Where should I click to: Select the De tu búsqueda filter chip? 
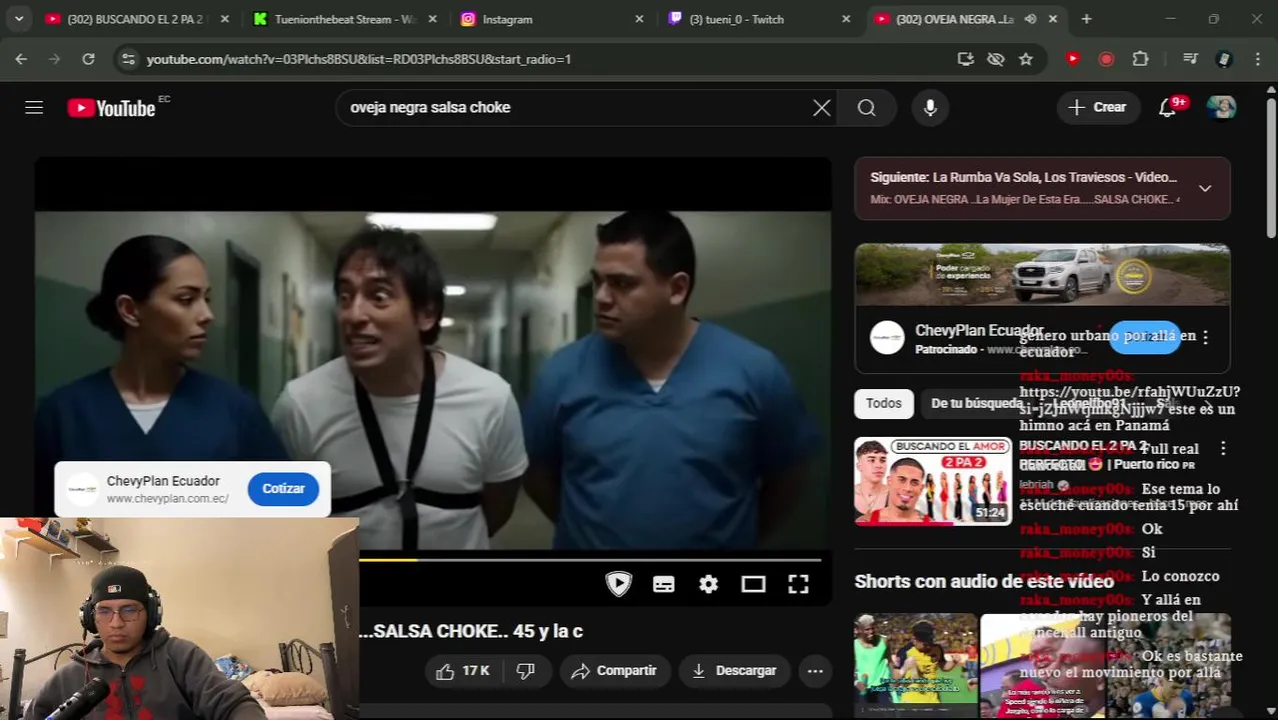977,403
